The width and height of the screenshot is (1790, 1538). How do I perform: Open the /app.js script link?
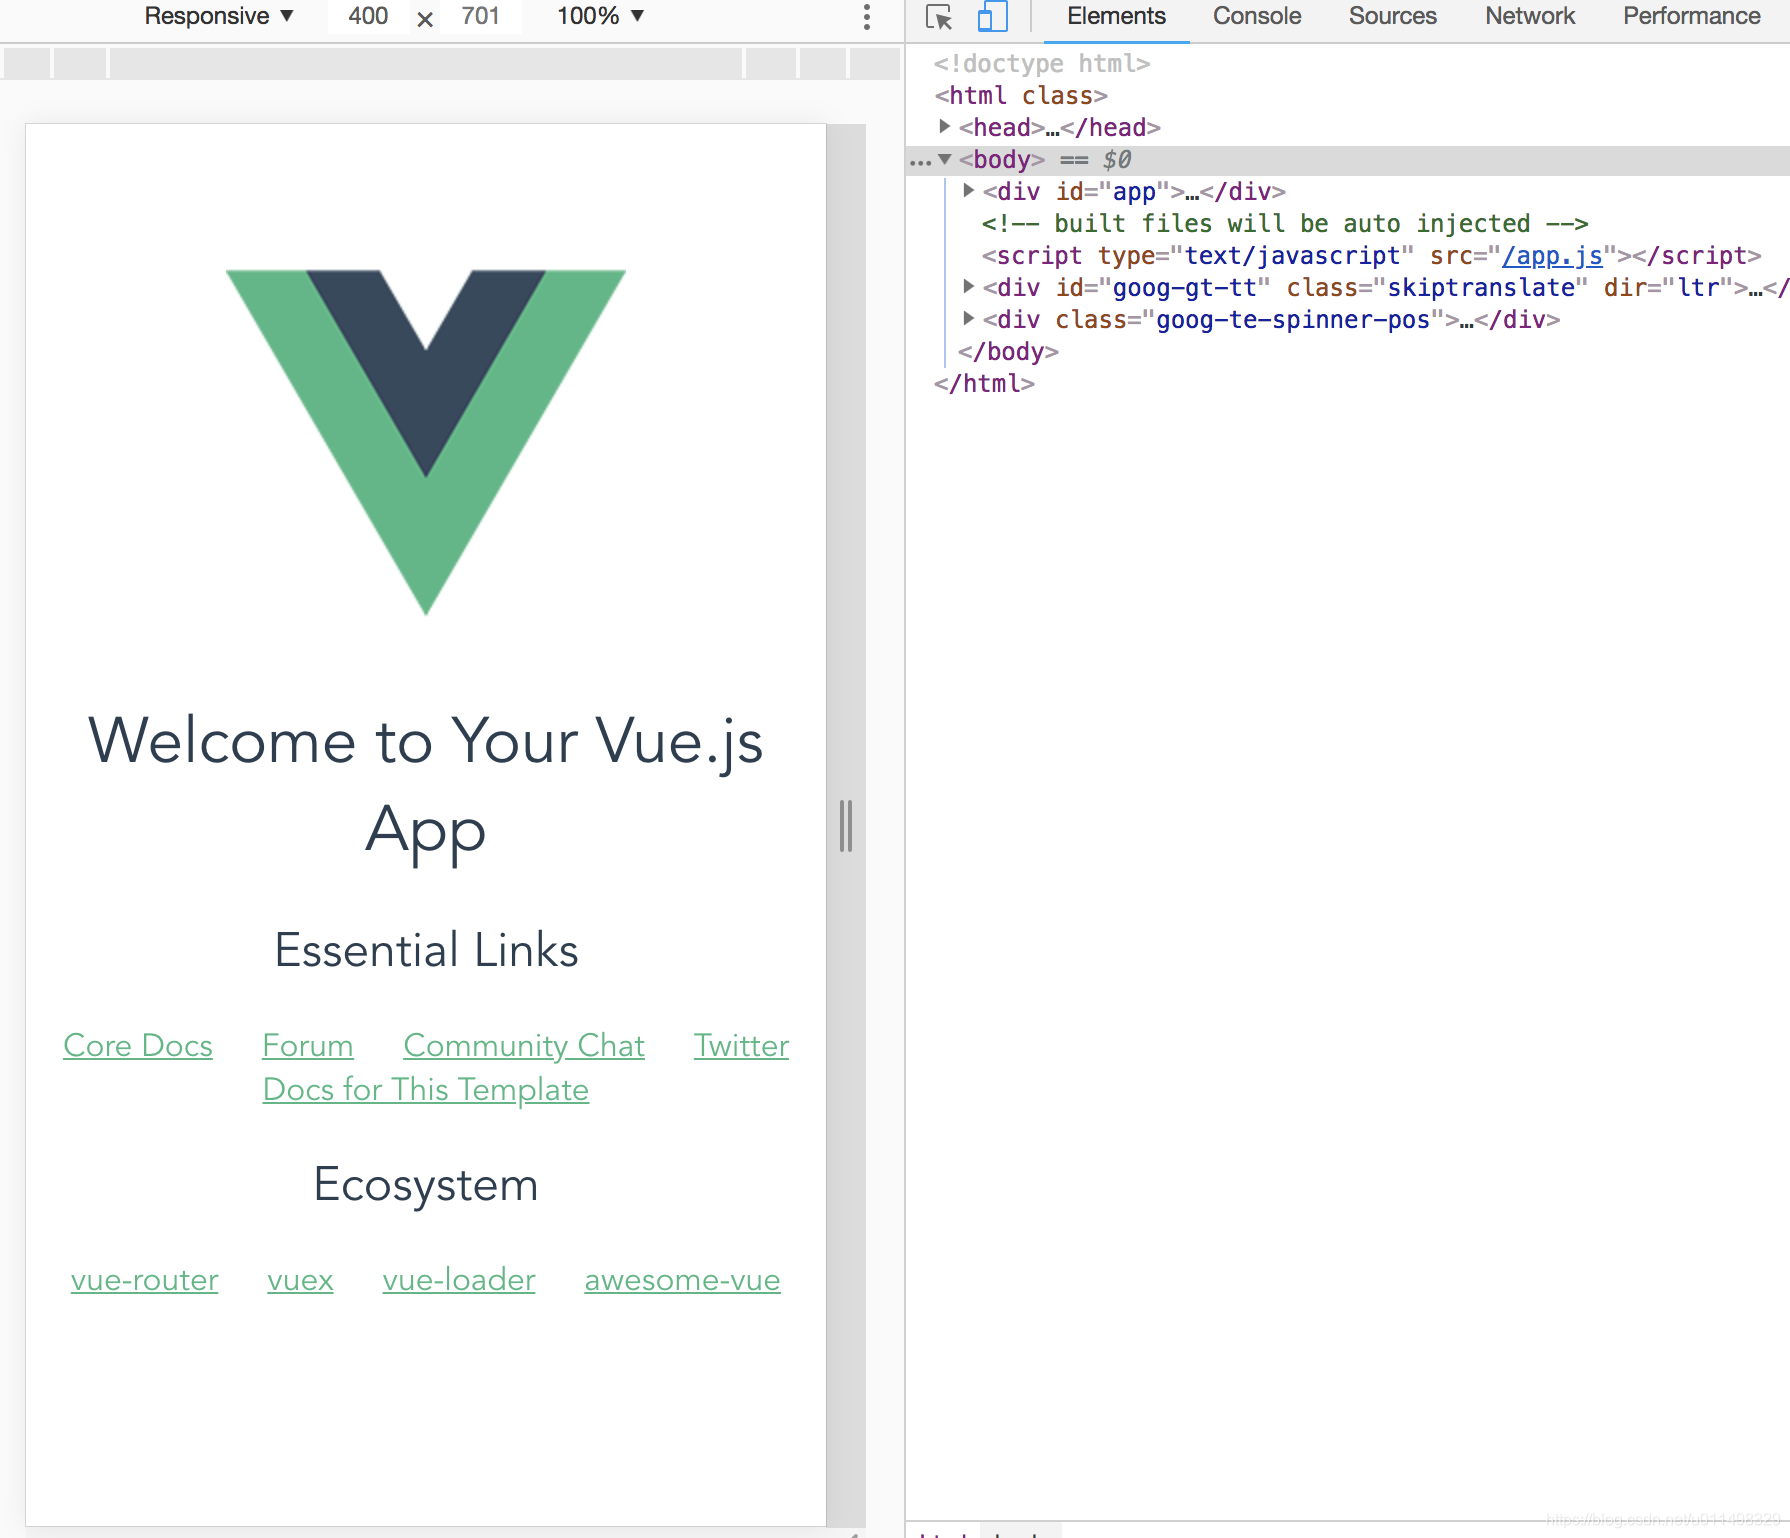click(x=1552, y=256)
